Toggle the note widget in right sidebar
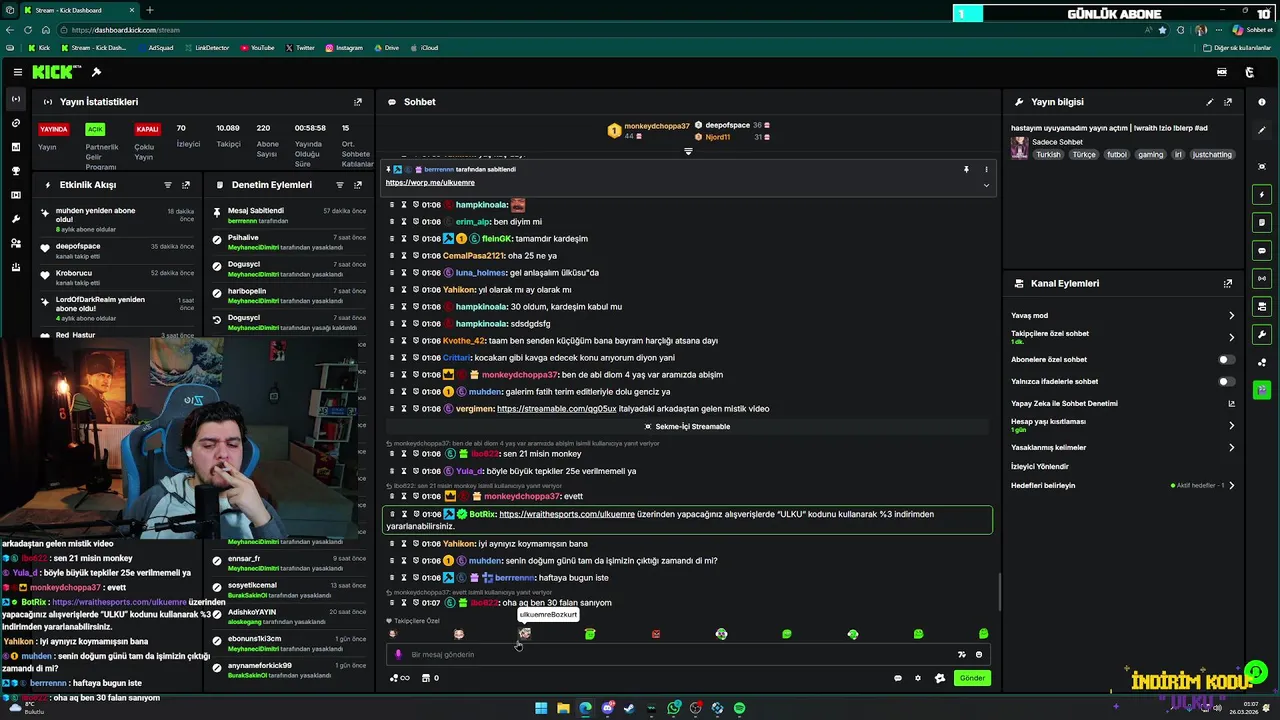 1262,223
